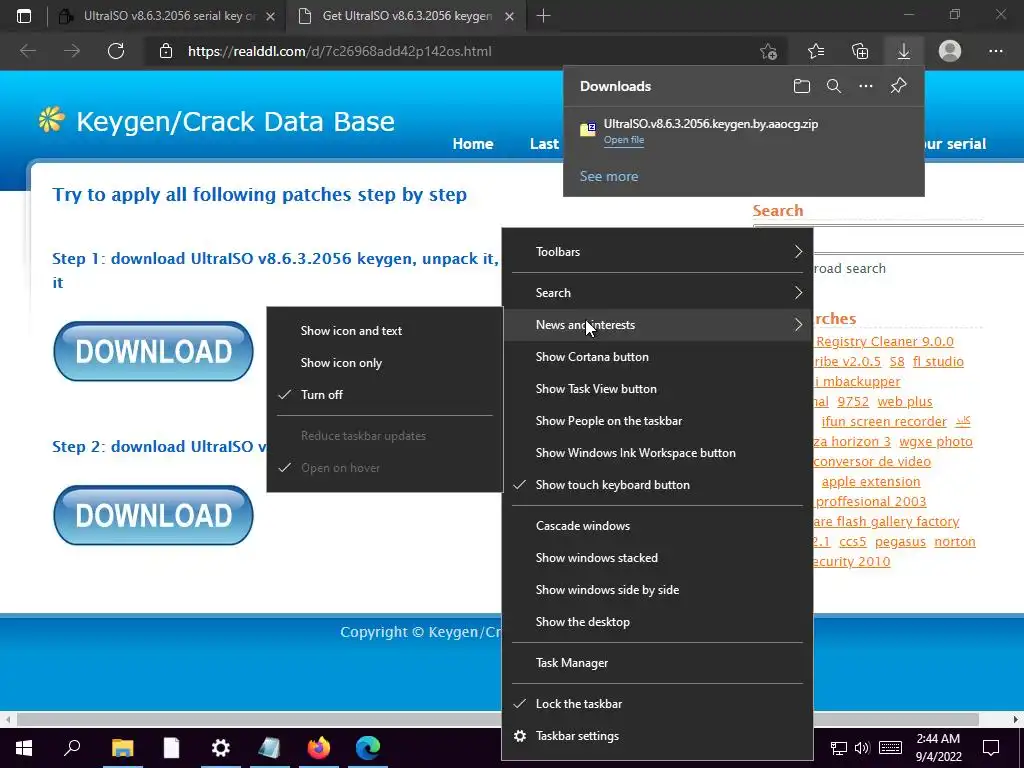Screen dimensions: 1024x768
Task: Click the site lock icon in address bar
Action: (x=166, y=51)
